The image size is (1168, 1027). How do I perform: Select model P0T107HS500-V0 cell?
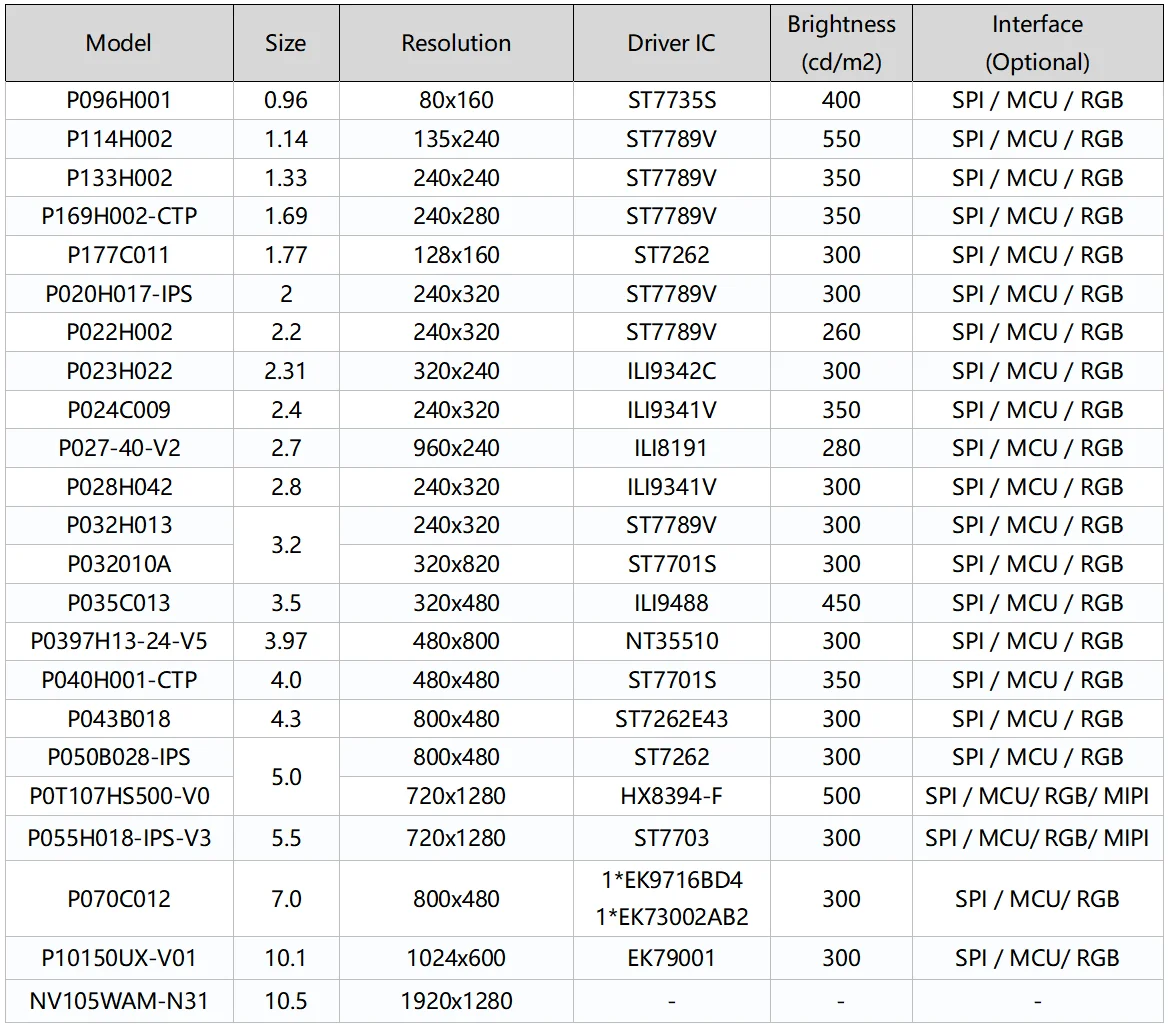click(119, 796)
